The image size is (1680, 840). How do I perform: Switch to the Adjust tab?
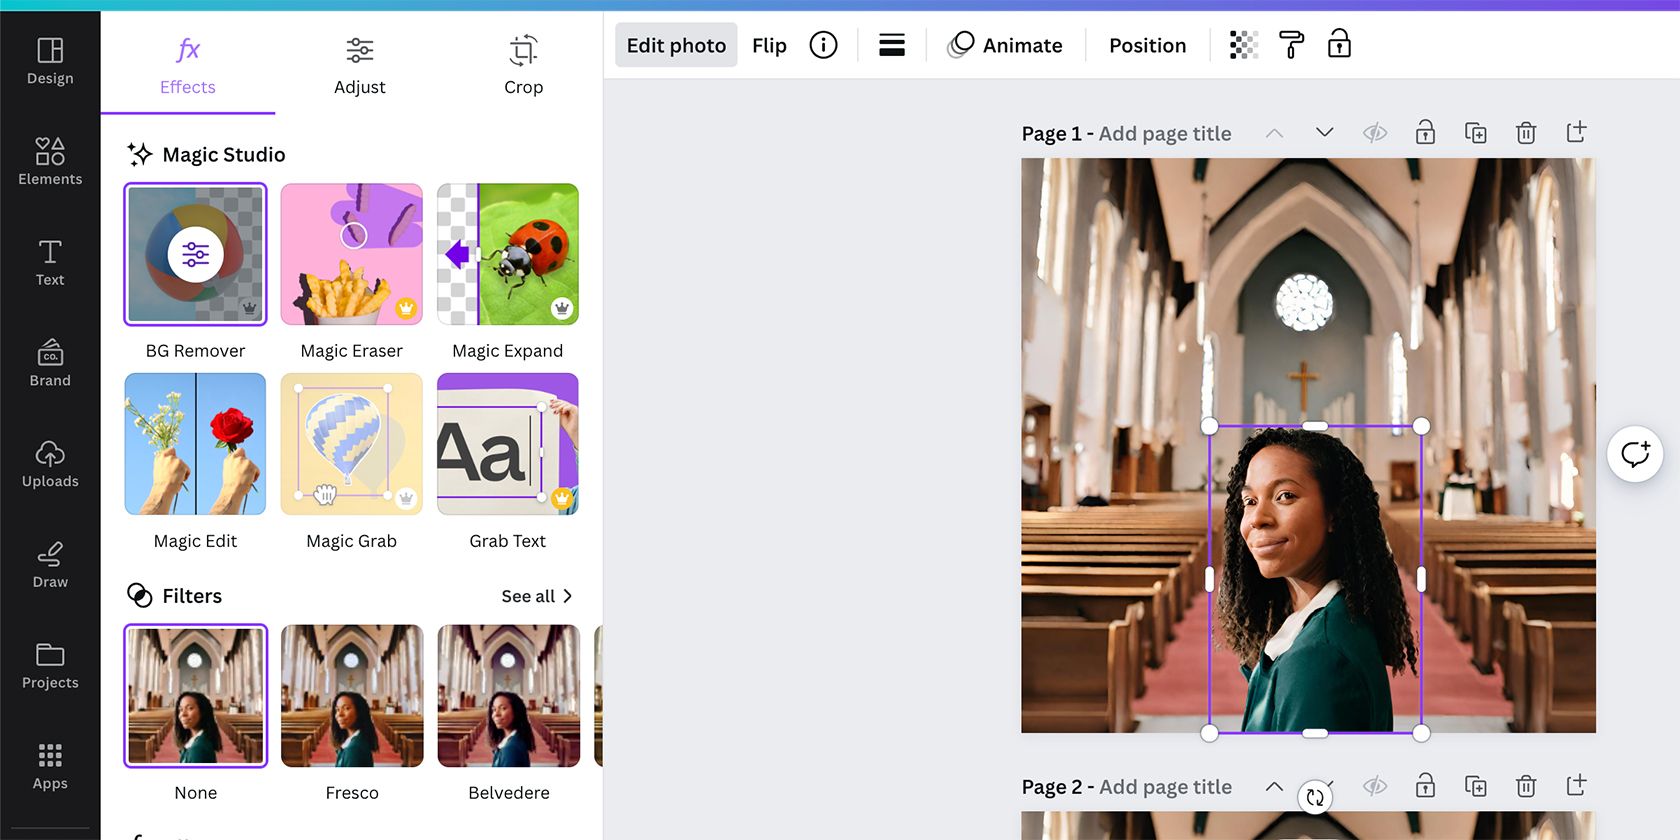pyautogui.click(x=359, y=65)
